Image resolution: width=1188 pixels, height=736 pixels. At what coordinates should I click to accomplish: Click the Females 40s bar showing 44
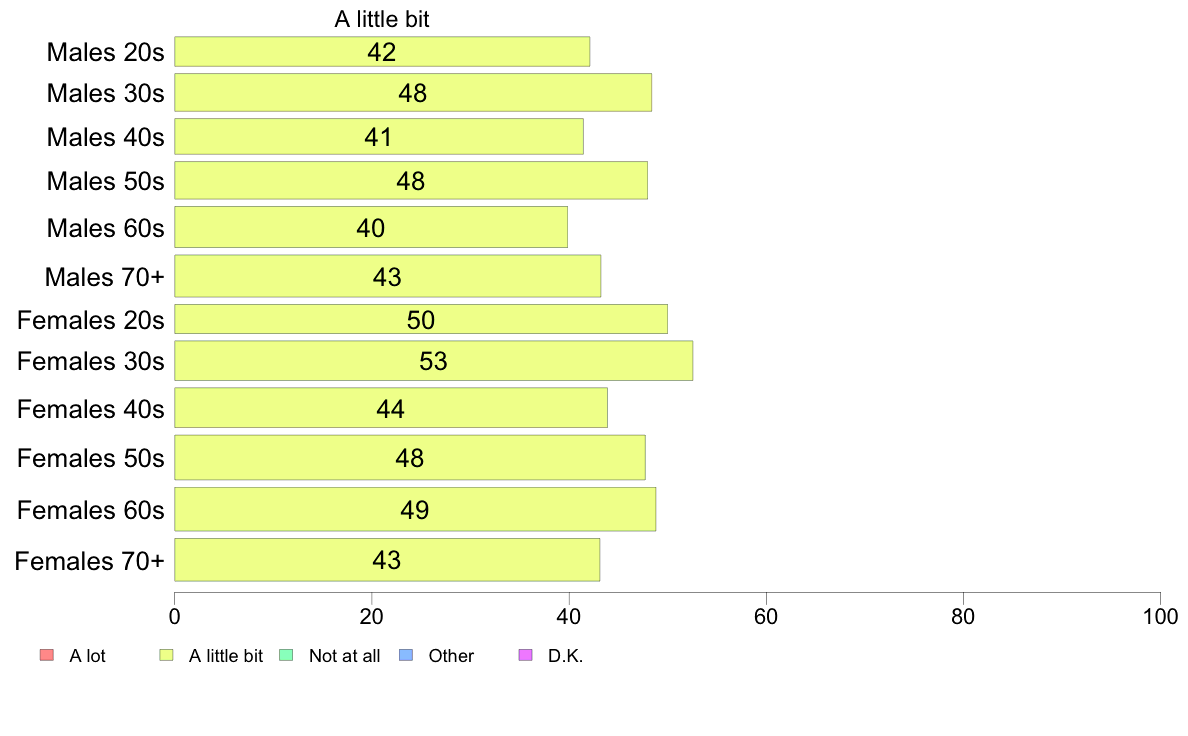pos(391,408)
